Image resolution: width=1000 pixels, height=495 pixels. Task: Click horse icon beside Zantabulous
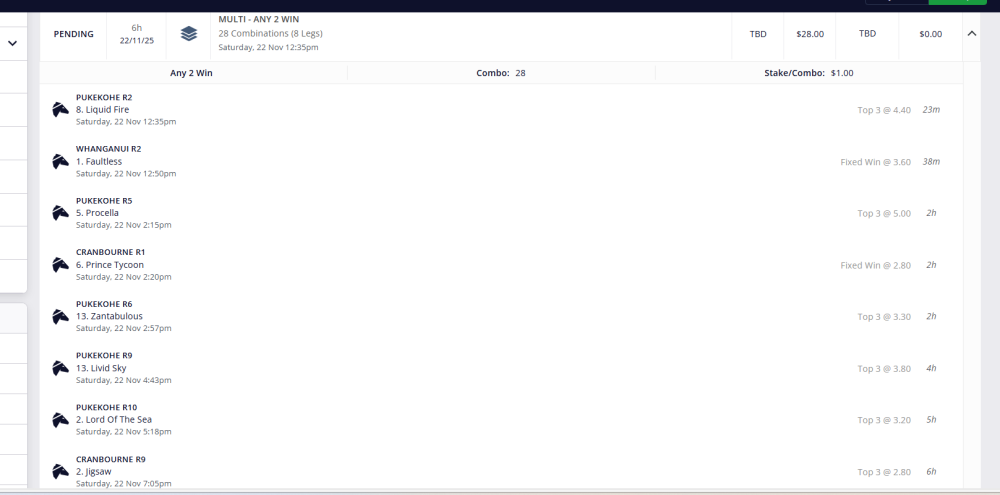[x=61, y=316]
